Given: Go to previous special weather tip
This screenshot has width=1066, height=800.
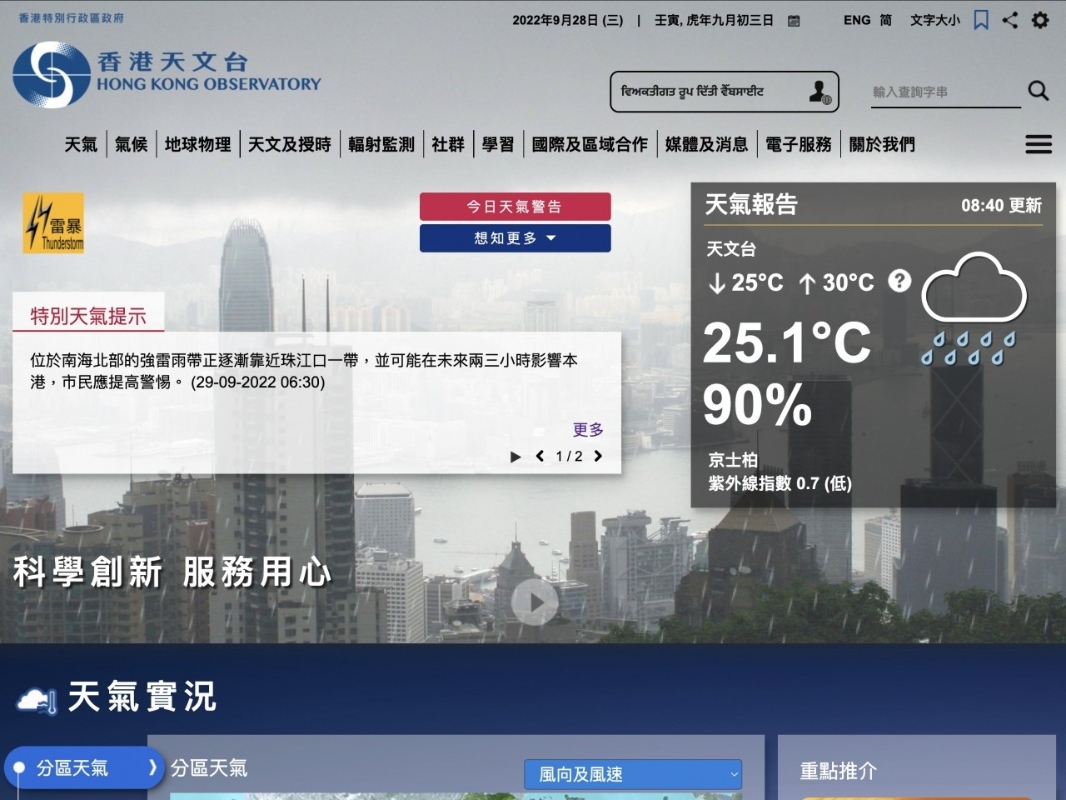Looking at the screenshot, I should [540, 457].
